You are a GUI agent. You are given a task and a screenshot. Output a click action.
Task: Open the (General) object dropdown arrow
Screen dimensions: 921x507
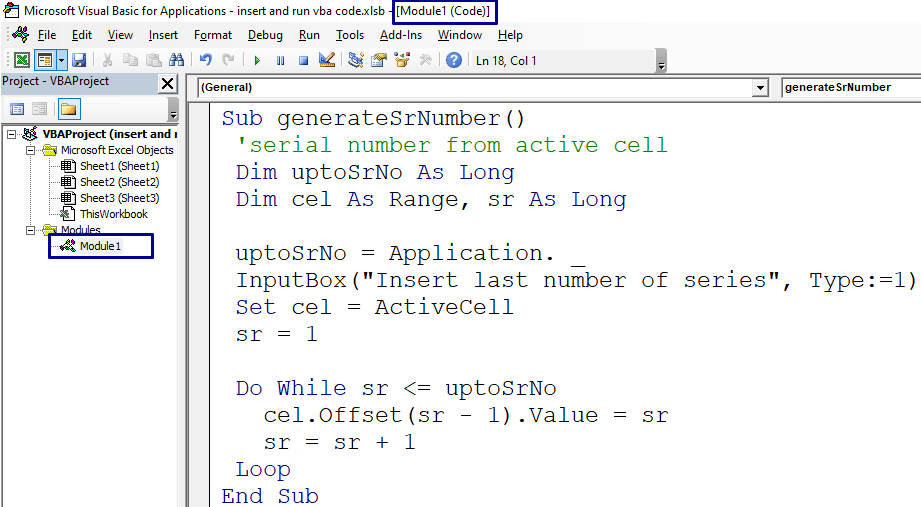[760, 88]
